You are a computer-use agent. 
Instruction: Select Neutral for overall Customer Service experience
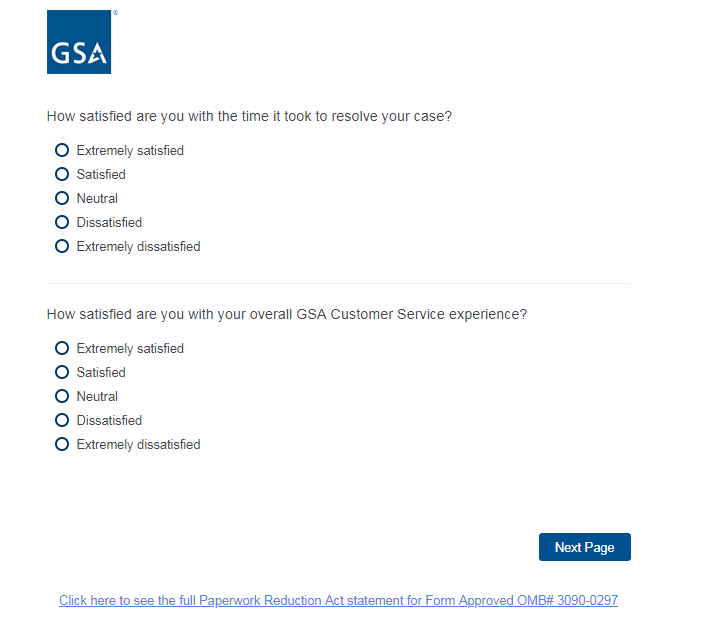tap(62, 396)
